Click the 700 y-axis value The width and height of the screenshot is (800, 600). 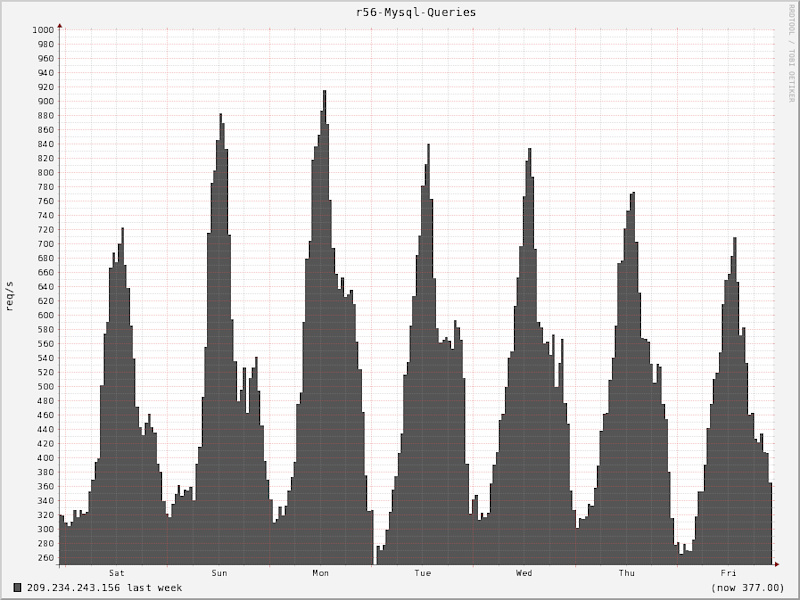(45, 244)
